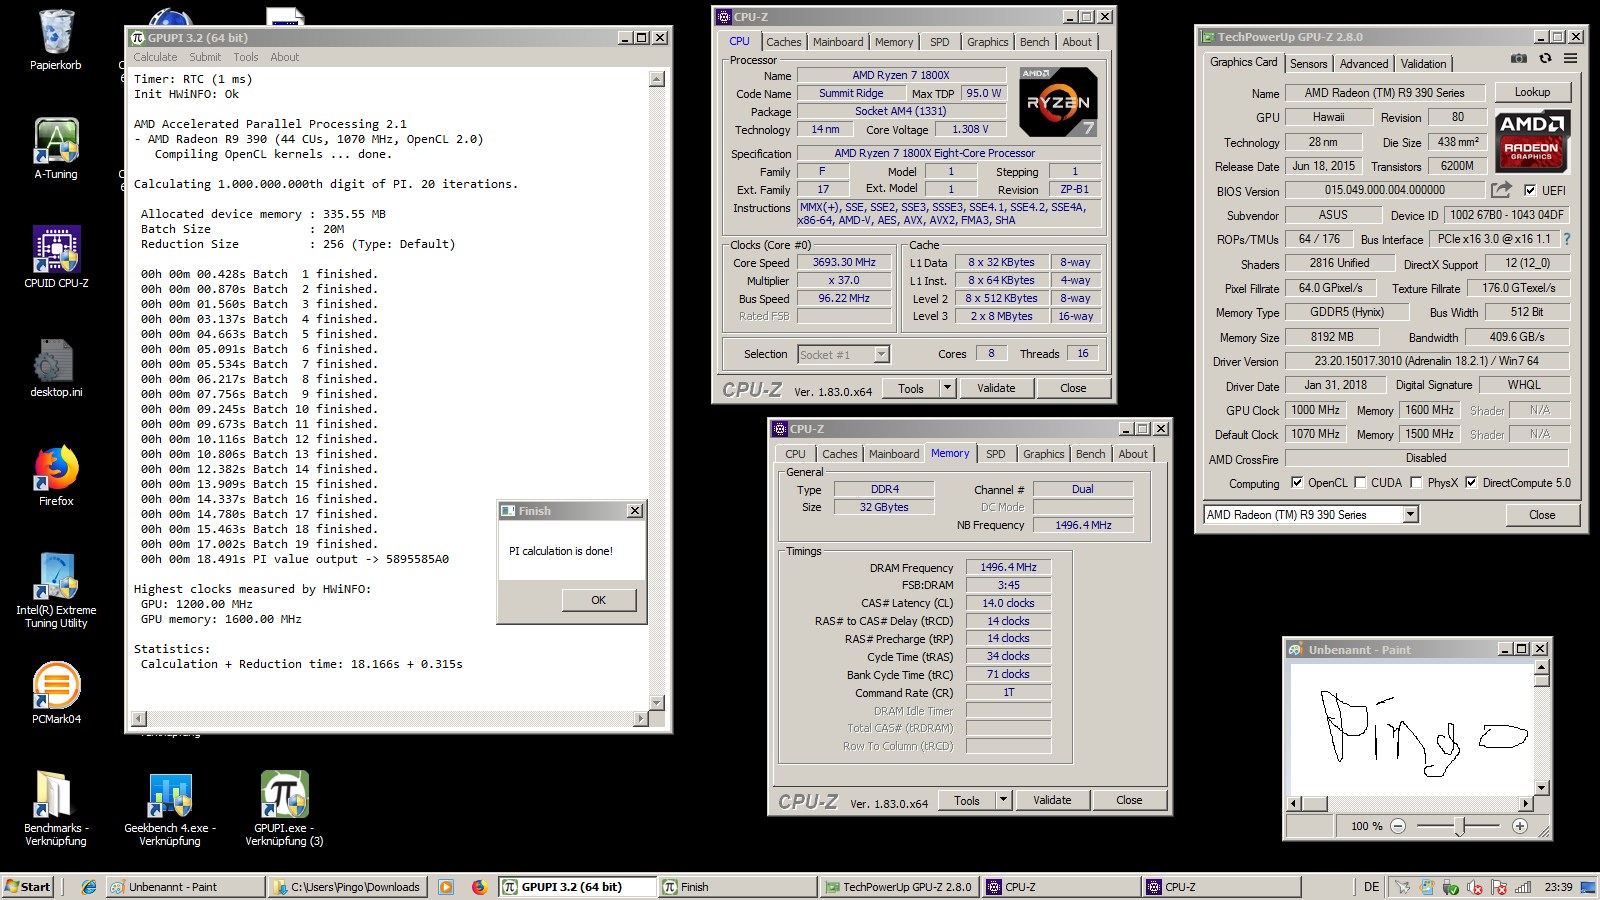1600x900 pixels.
Task: Click the Show Desktop button at taskbar end
Action: [x=1590, y=887]
